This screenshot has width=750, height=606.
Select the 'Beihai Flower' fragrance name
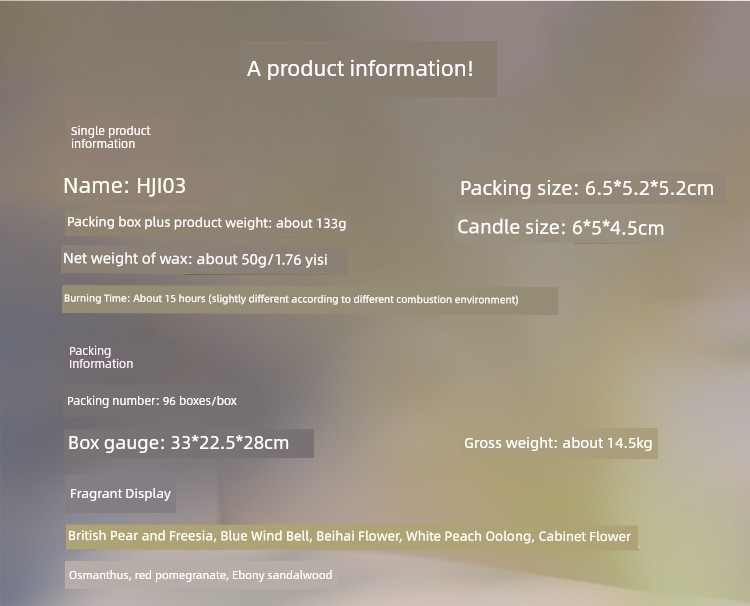point(358,536)
